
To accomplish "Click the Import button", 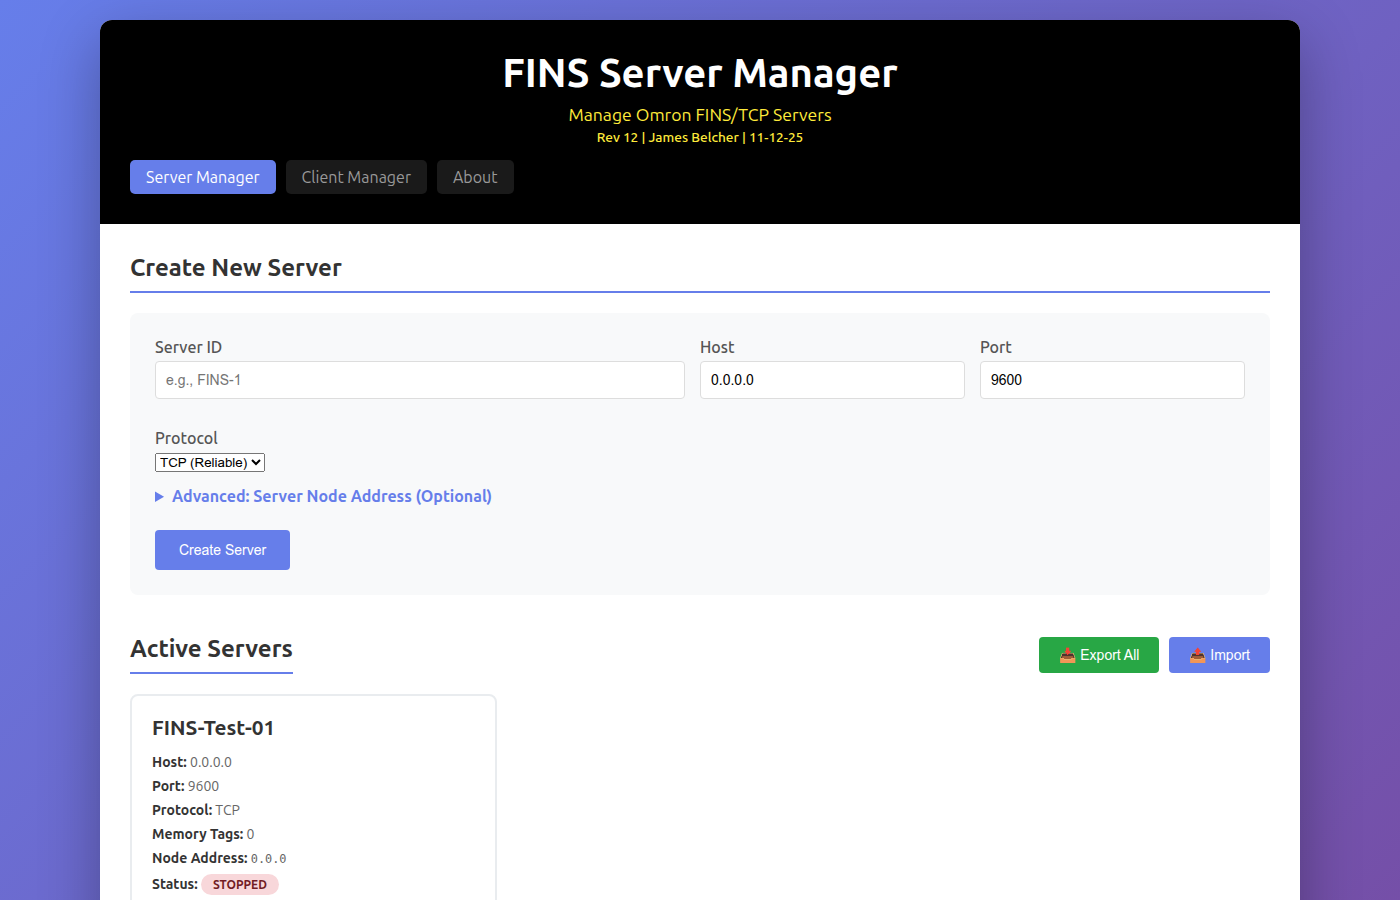I will pos(1219,655).
